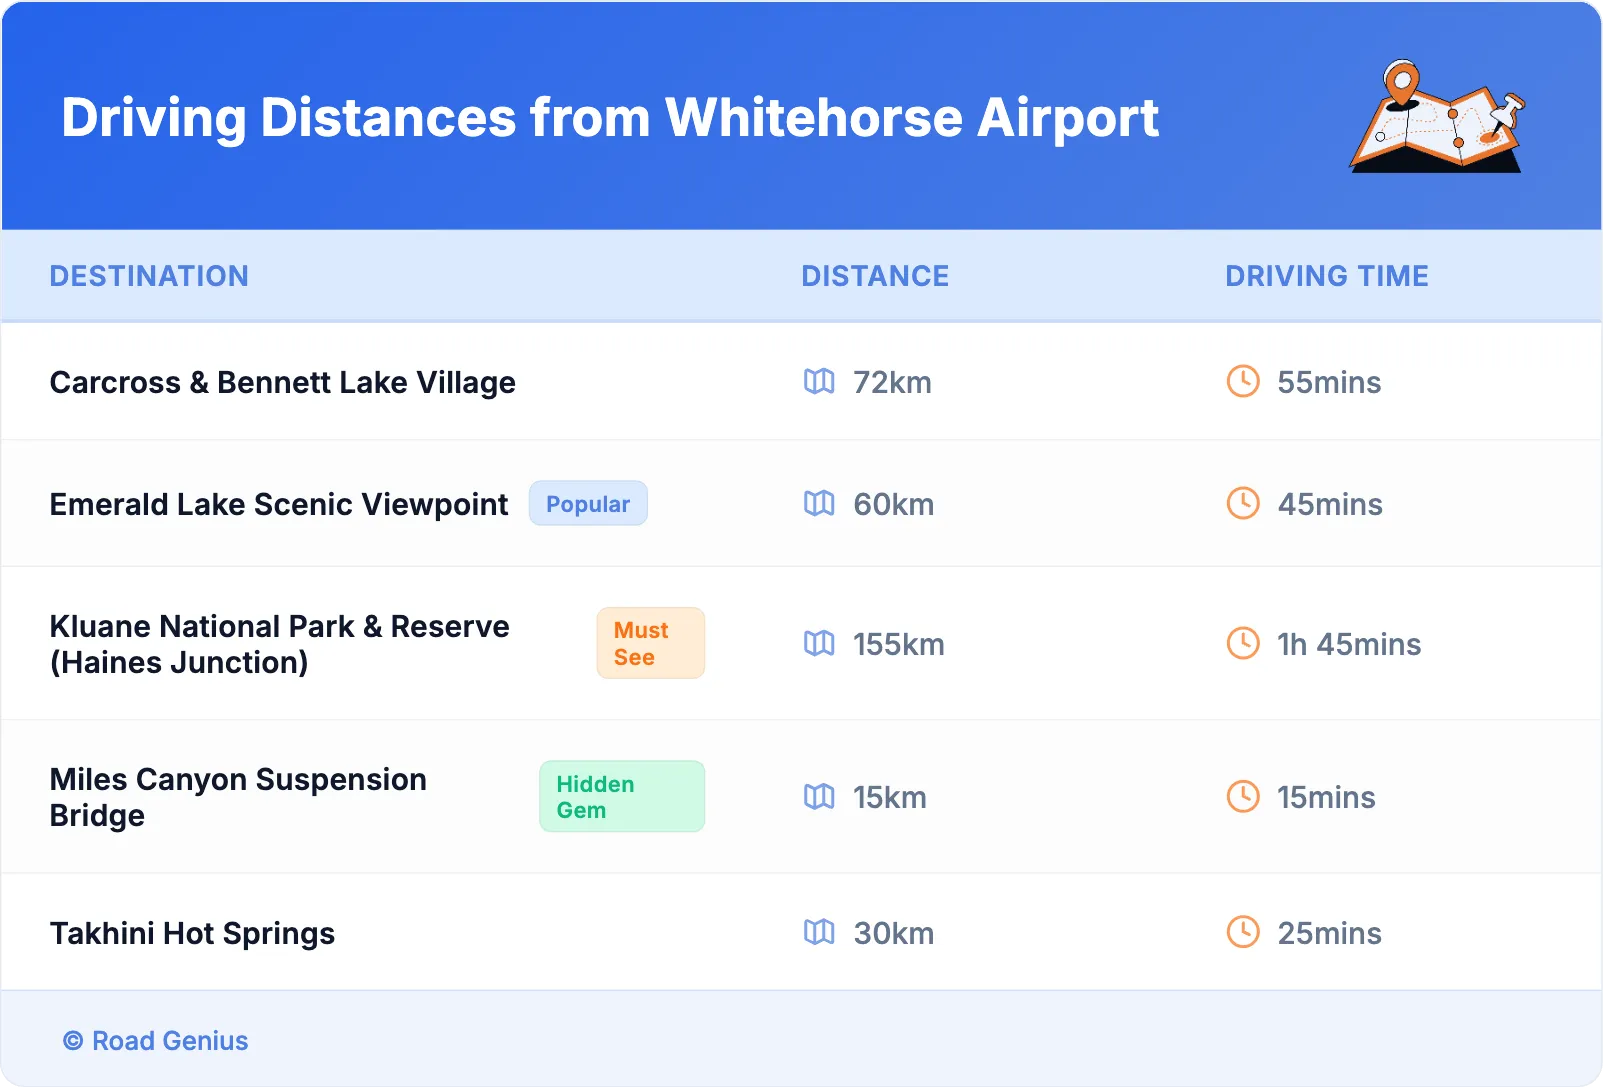Click the clock icon beside 1h 45mins
This screenshot has width=1604, height=1088.
pos(1243,643)
